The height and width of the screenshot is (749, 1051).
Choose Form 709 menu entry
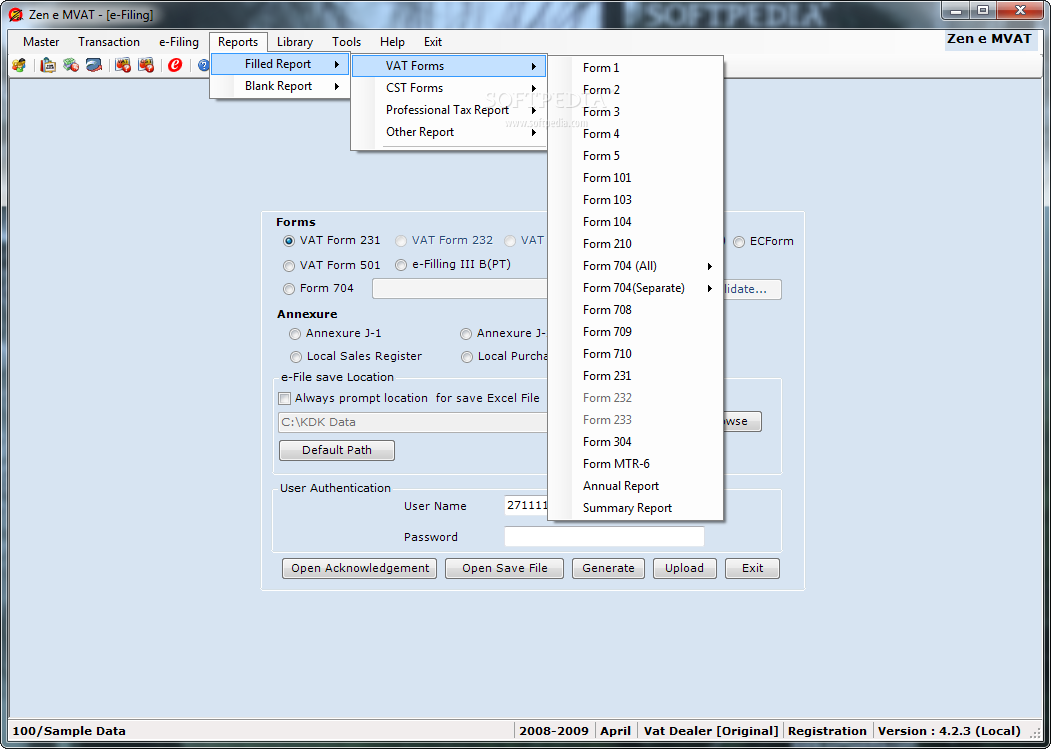pyautogui.click(x=635, y=332)
